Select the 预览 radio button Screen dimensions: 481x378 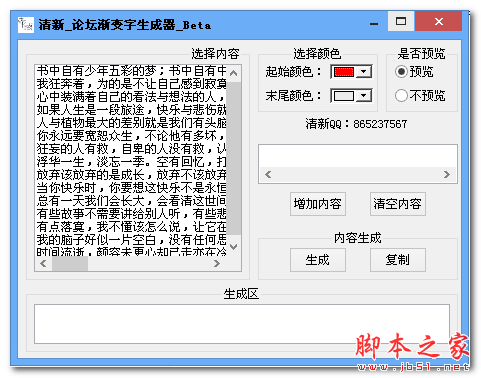[x=414, y=71]
